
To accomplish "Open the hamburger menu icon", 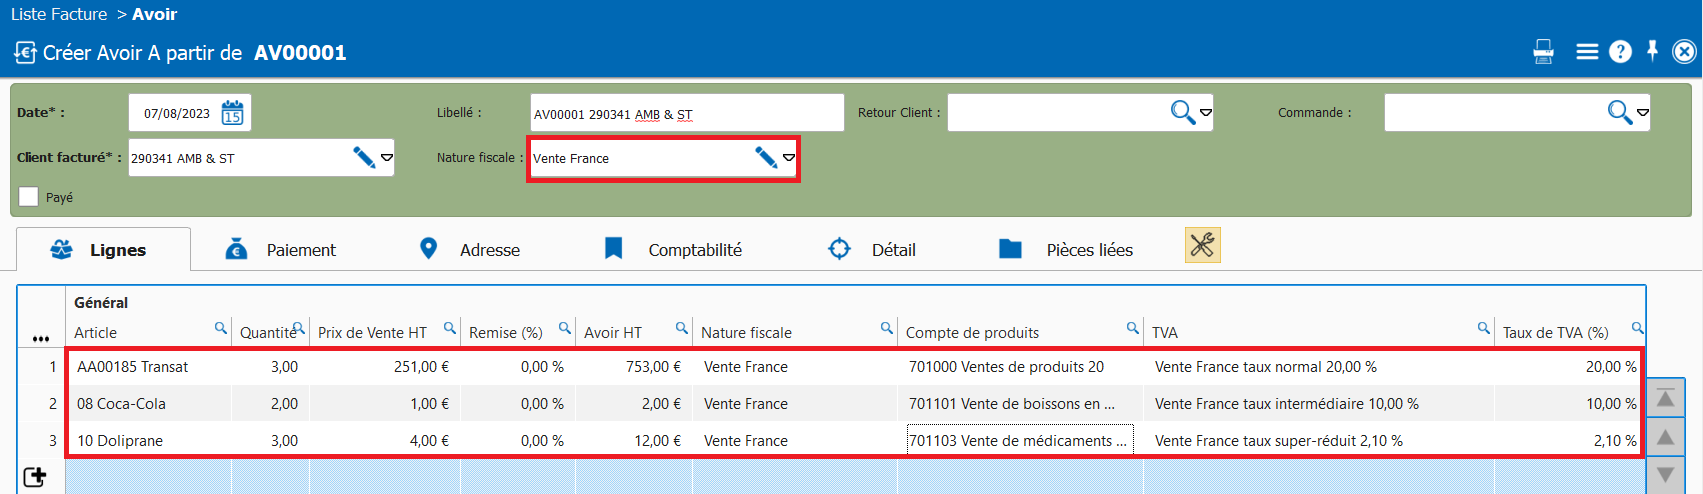I will pos(1587,52).
